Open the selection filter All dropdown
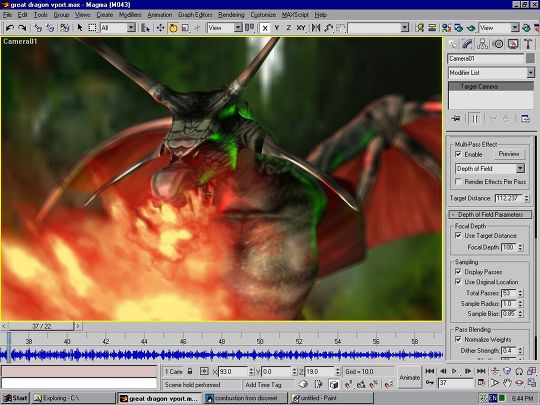The height and width of the screenshot is (405, 540). pyautogui.click(x=131, y=28)
